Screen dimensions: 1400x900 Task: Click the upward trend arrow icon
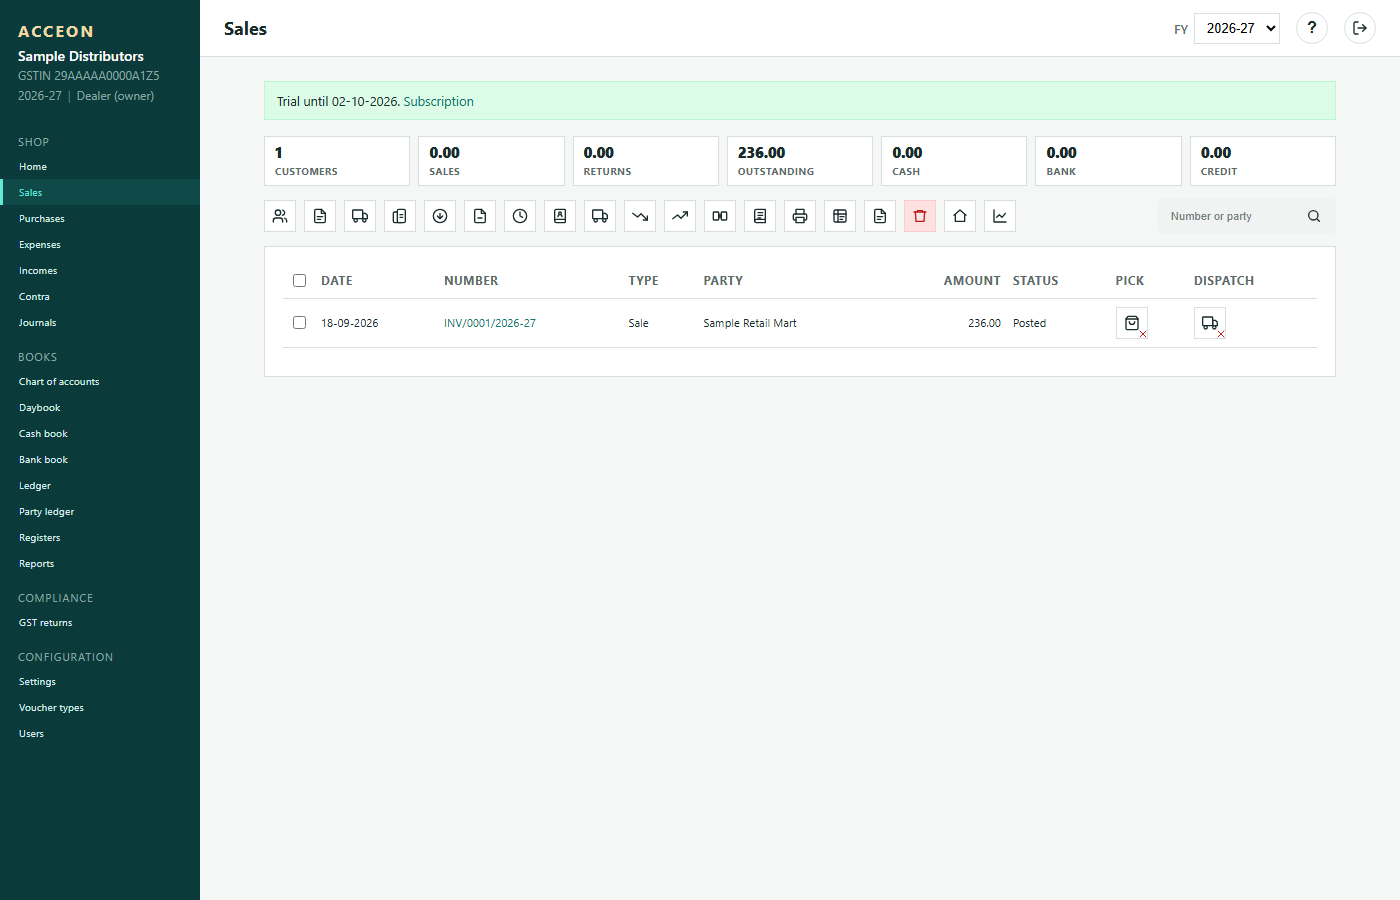tap(680, 216)
